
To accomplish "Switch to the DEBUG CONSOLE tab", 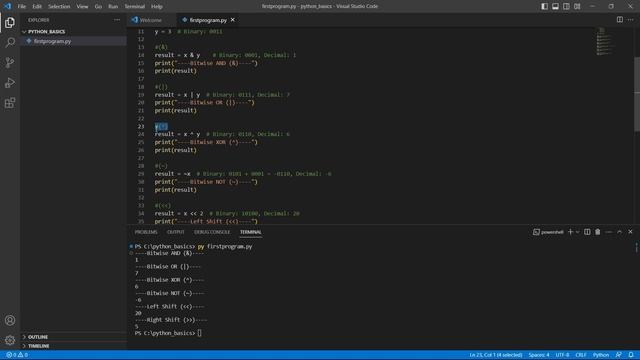I will (x=212, y=232).
